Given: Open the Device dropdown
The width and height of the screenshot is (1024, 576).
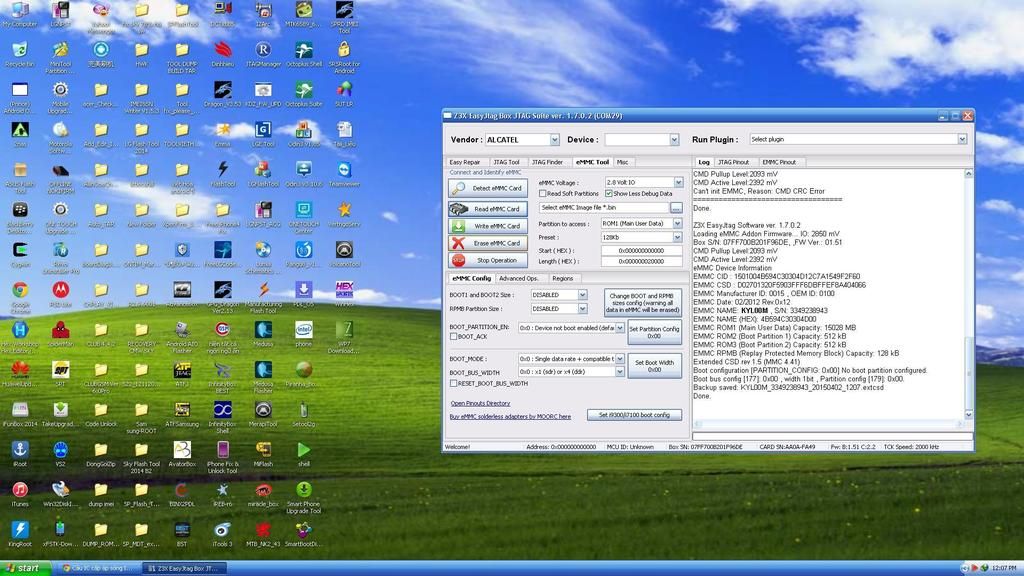Looking at the screenshot, I should [x=674, y=140].
